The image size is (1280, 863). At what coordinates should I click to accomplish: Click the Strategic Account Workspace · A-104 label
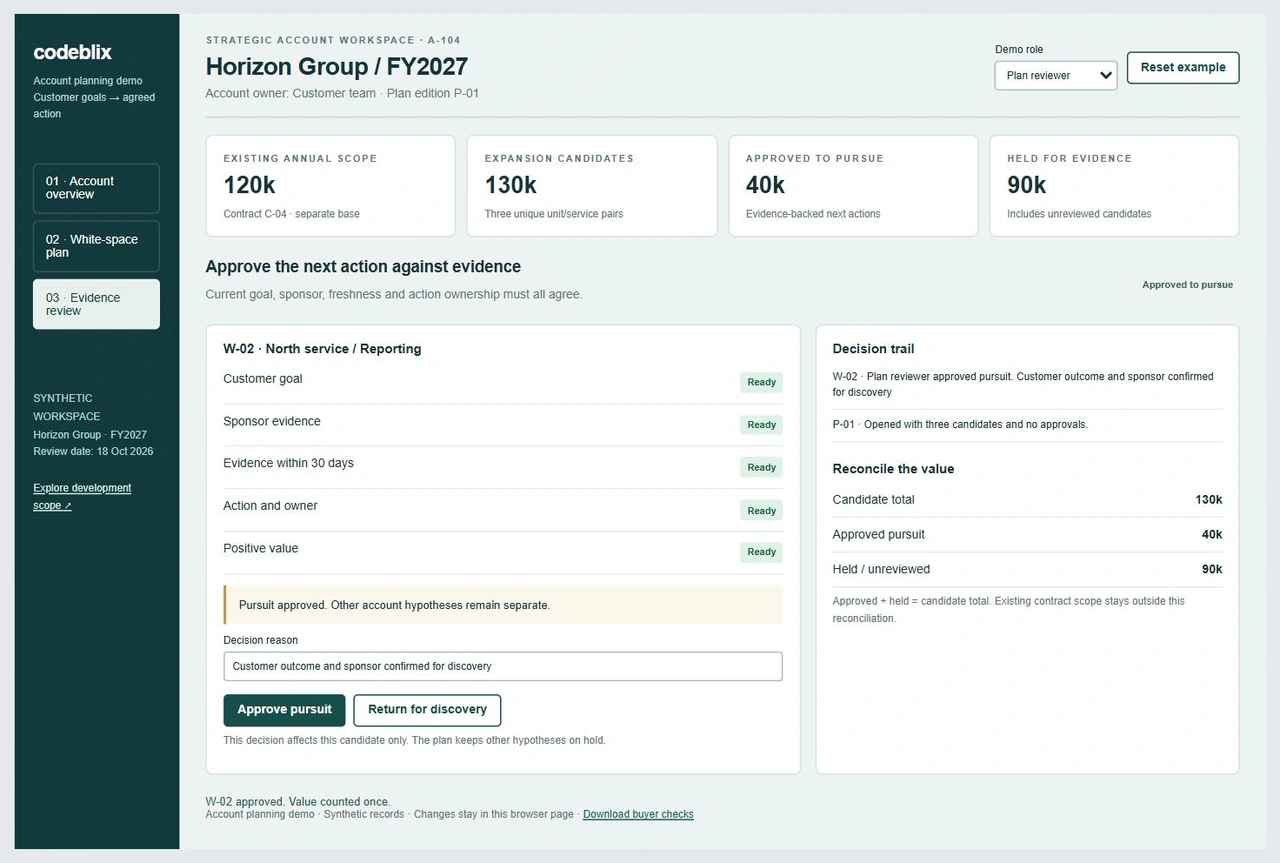333,40
